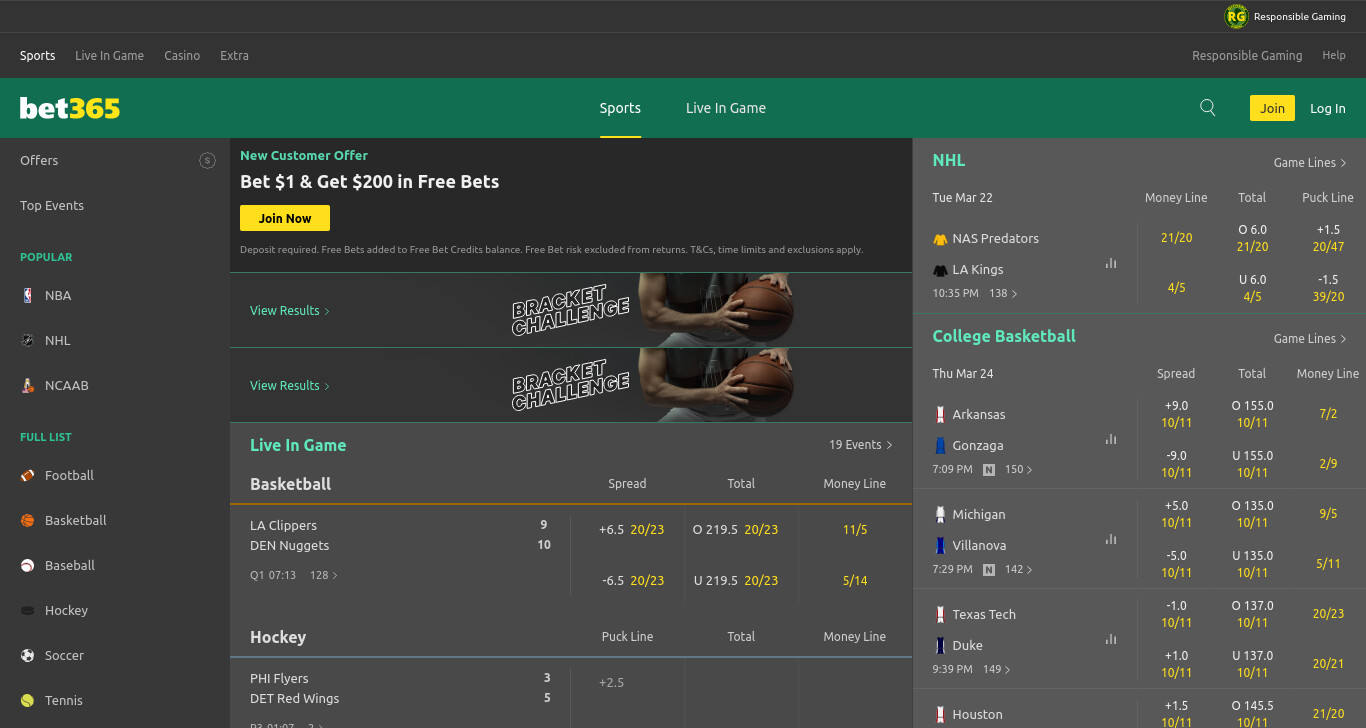Click Log In
The height and width of the screenshot is (728, 1366).
[x=1328, y=108]
